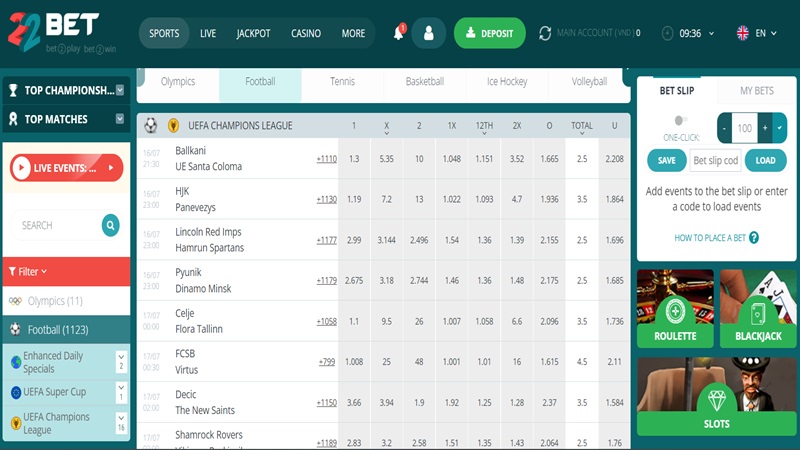This screenshot has width=800, height=450.
Task: Click the trophy icon of Top Championships
Action: point(13,90)
